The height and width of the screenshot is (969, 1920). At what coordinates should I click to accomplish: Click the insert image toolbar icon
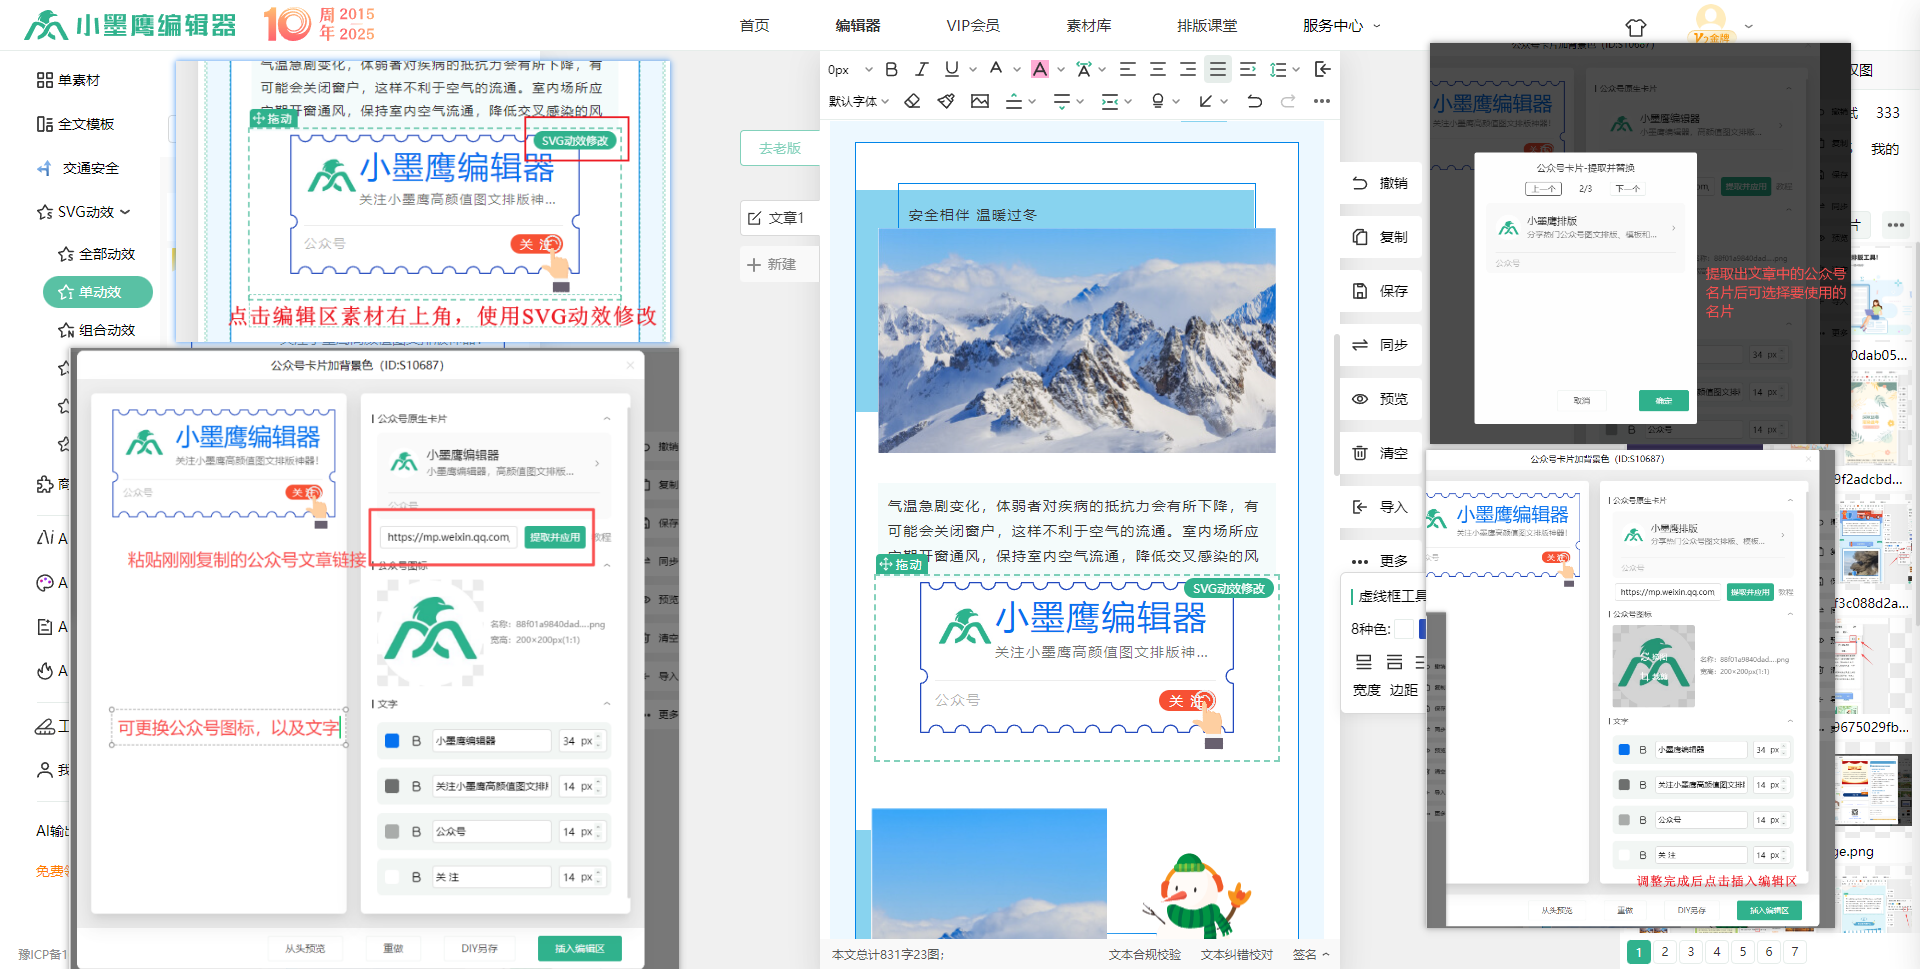coord(980,101)
